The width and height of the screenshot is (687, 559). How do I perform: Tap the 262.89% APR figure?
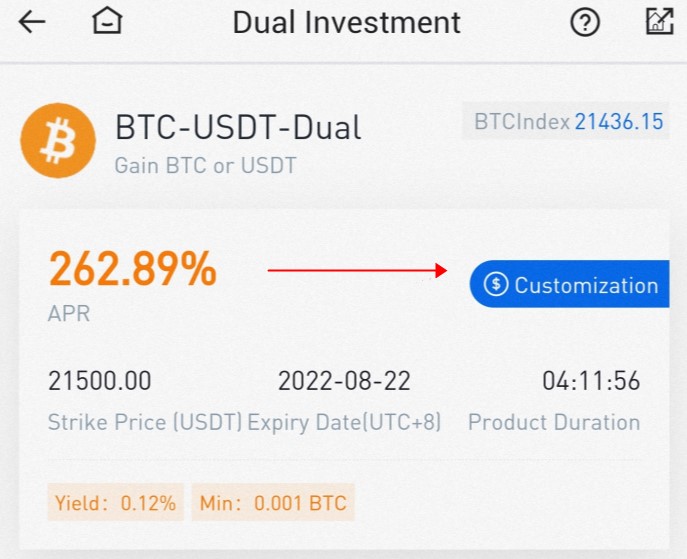pos(133,268)
